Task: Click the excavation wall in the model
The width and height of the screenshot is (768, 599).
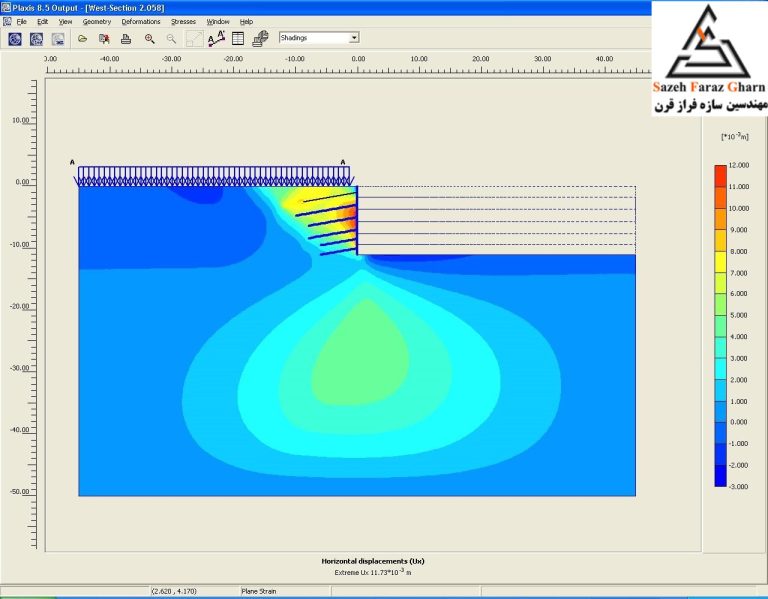Action: coord(357,220)
